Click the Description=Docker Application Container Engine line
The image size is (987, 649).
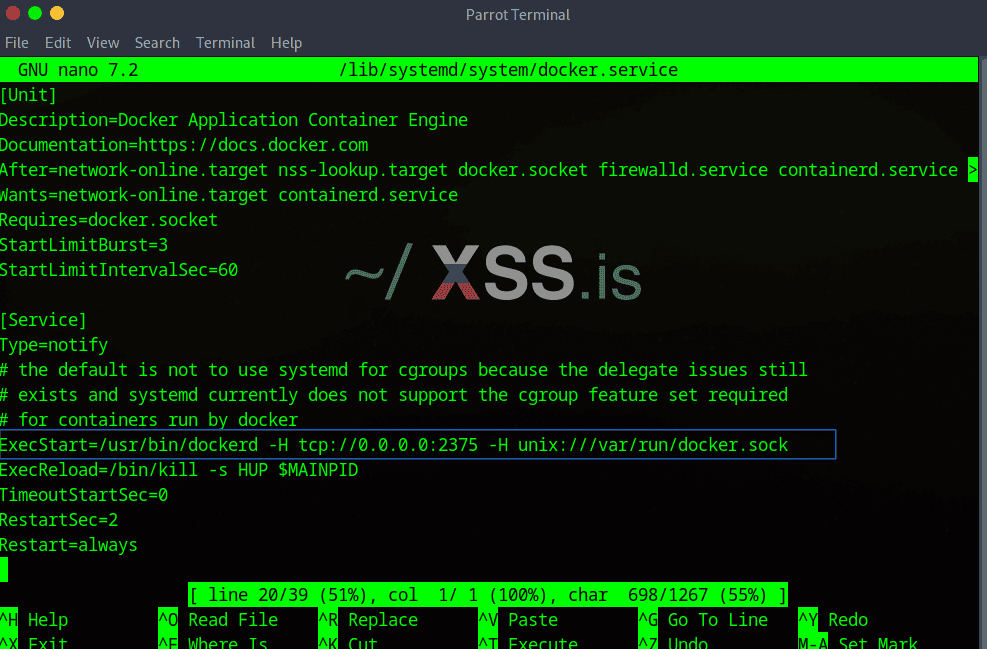pos(234,120)
